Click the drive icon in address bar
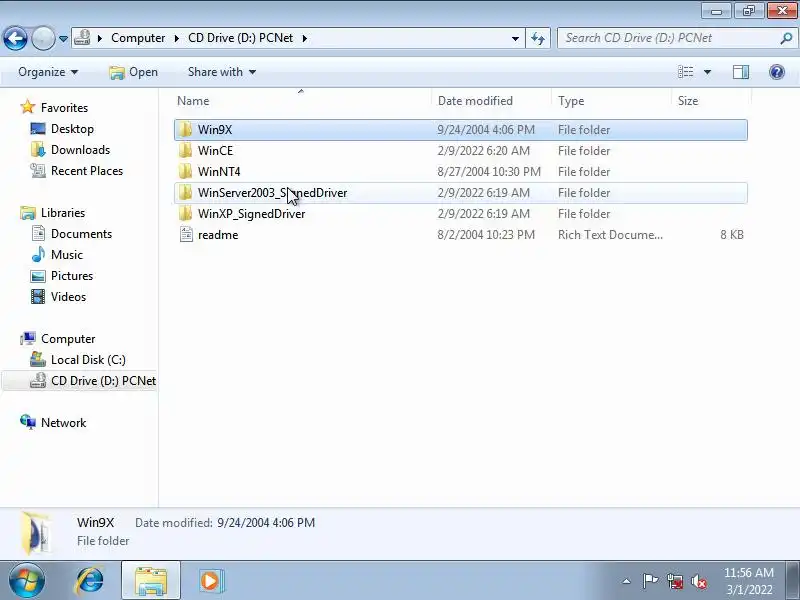Image resolution: width=800 pixels, height=600 pixels. tap(82, 38)
